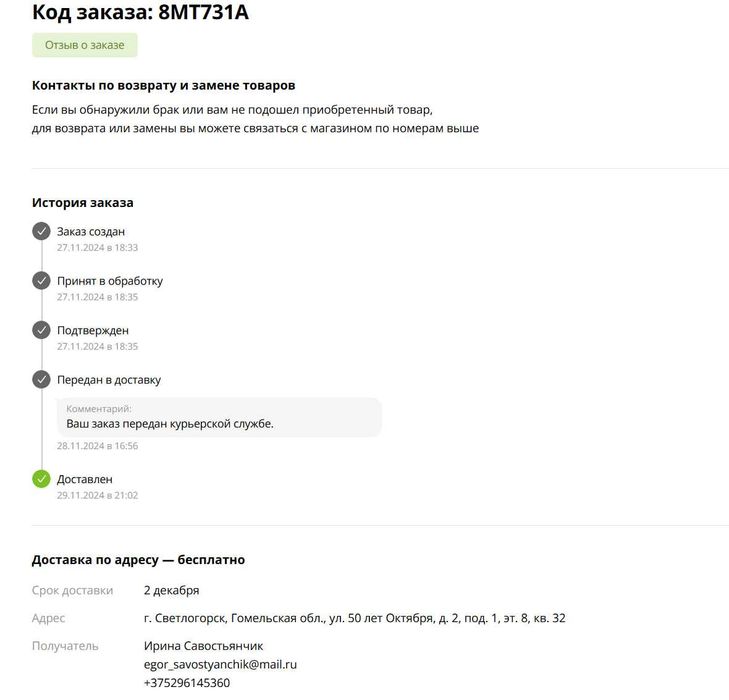Screen dimensions: 729x700
Task: Click the delivery date 2 декабря
Action: point(171,590)
